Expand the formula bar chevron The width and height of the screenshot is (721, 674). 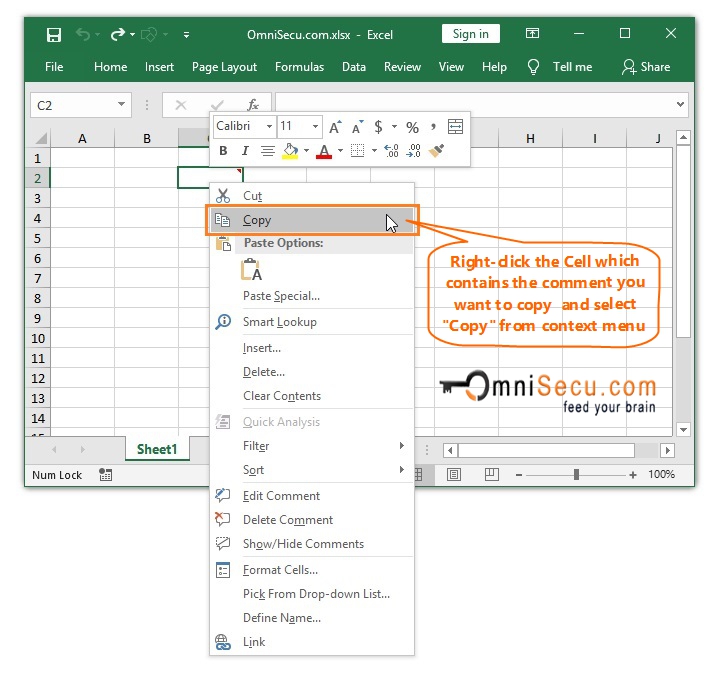coord(681,104)
